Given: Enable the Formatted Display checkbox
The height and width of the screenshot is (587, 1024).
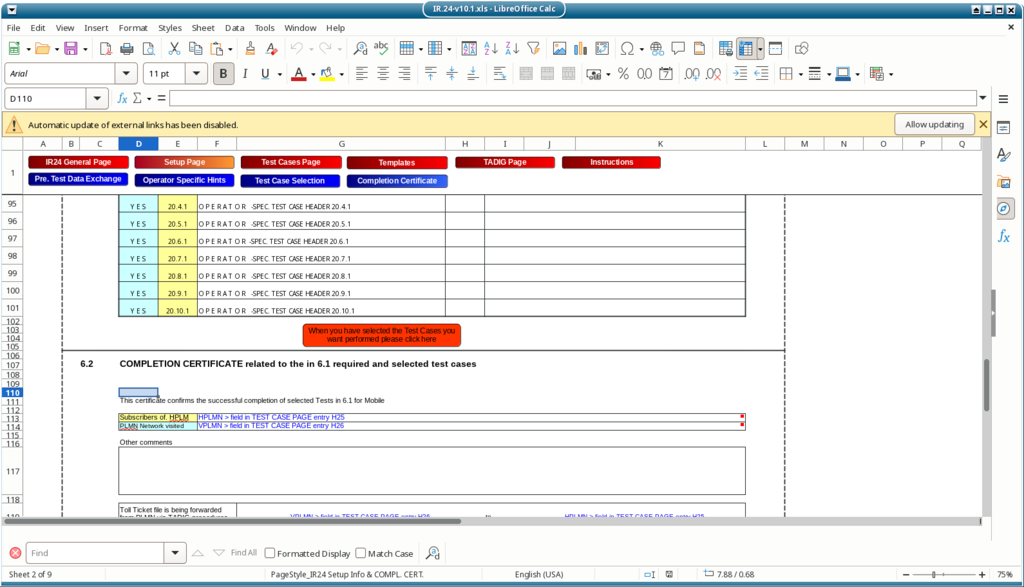Looking at the screenshot, I should (270, 553).
